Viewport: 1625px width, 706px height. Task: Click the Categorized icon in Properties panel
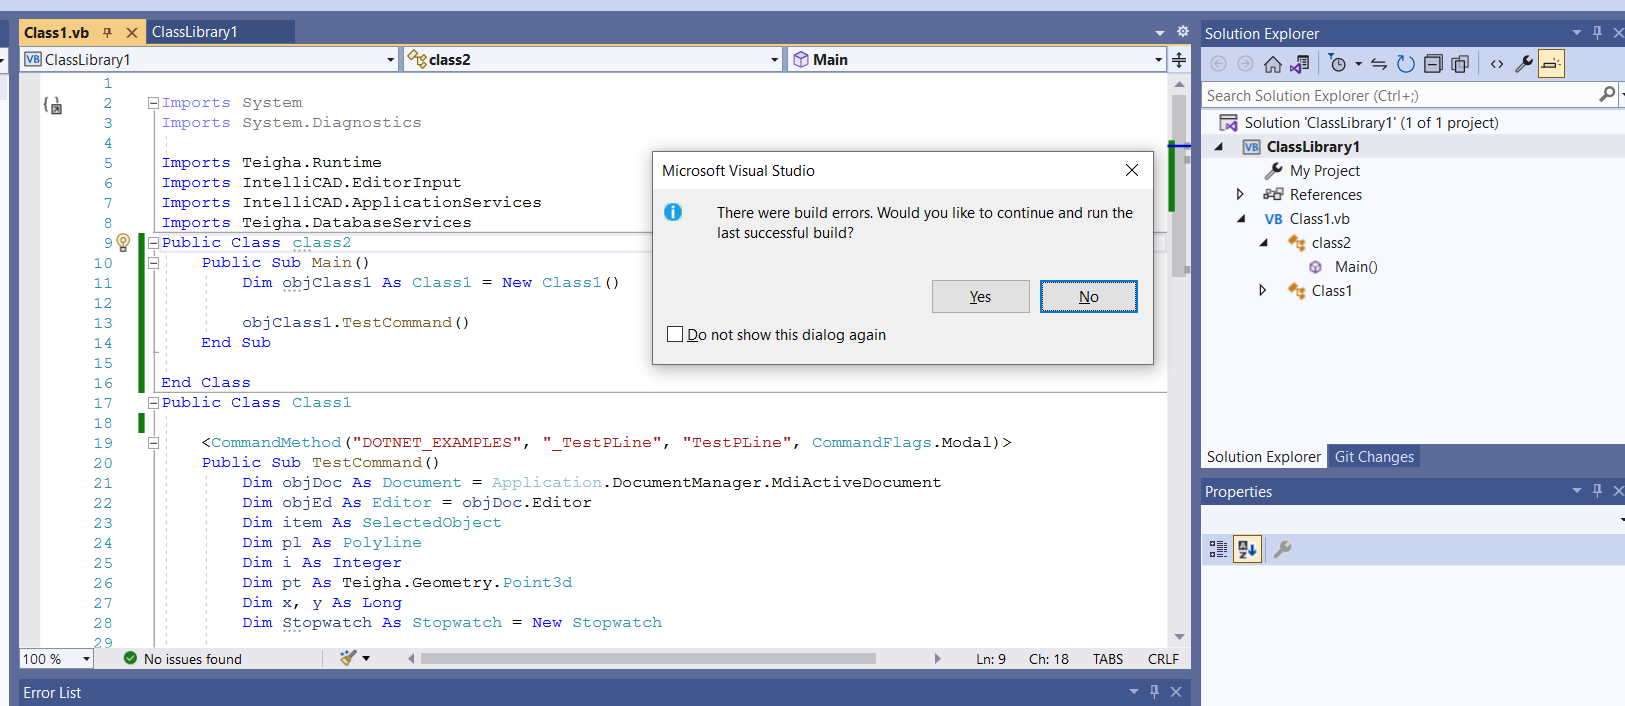click(x=1218, y=549)
